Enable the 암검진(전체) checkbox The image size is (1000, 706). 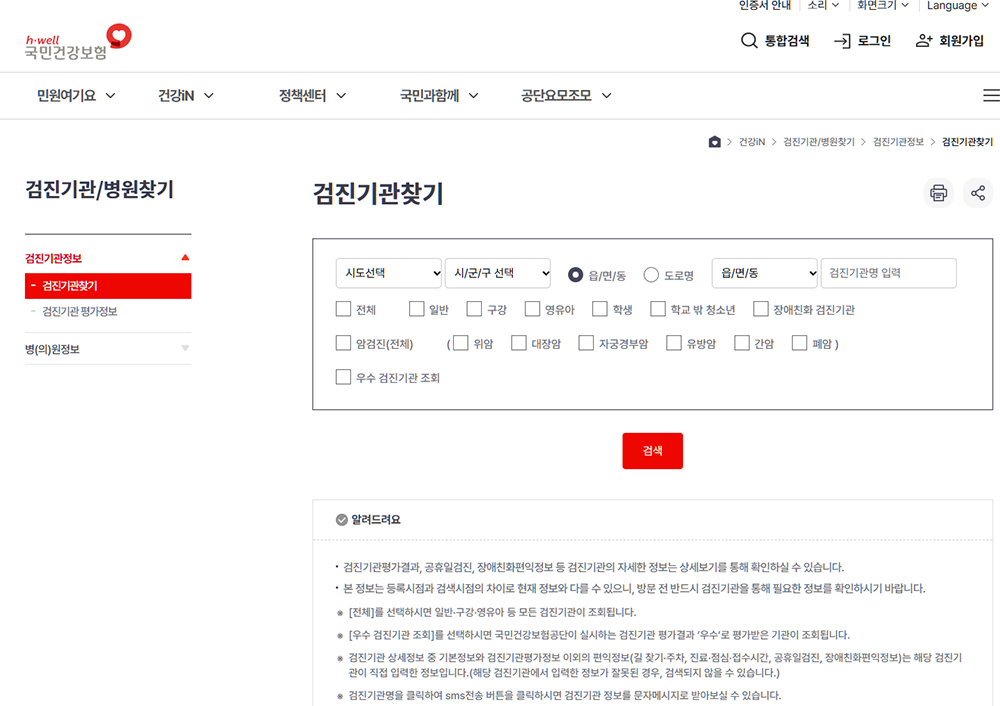click(342, 343)
